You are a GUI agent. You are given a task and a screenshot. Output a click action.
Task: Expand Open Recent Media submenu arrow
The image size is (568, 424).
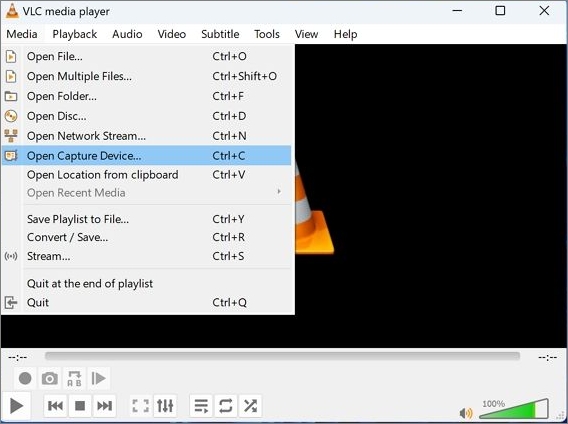click(279, 192)
